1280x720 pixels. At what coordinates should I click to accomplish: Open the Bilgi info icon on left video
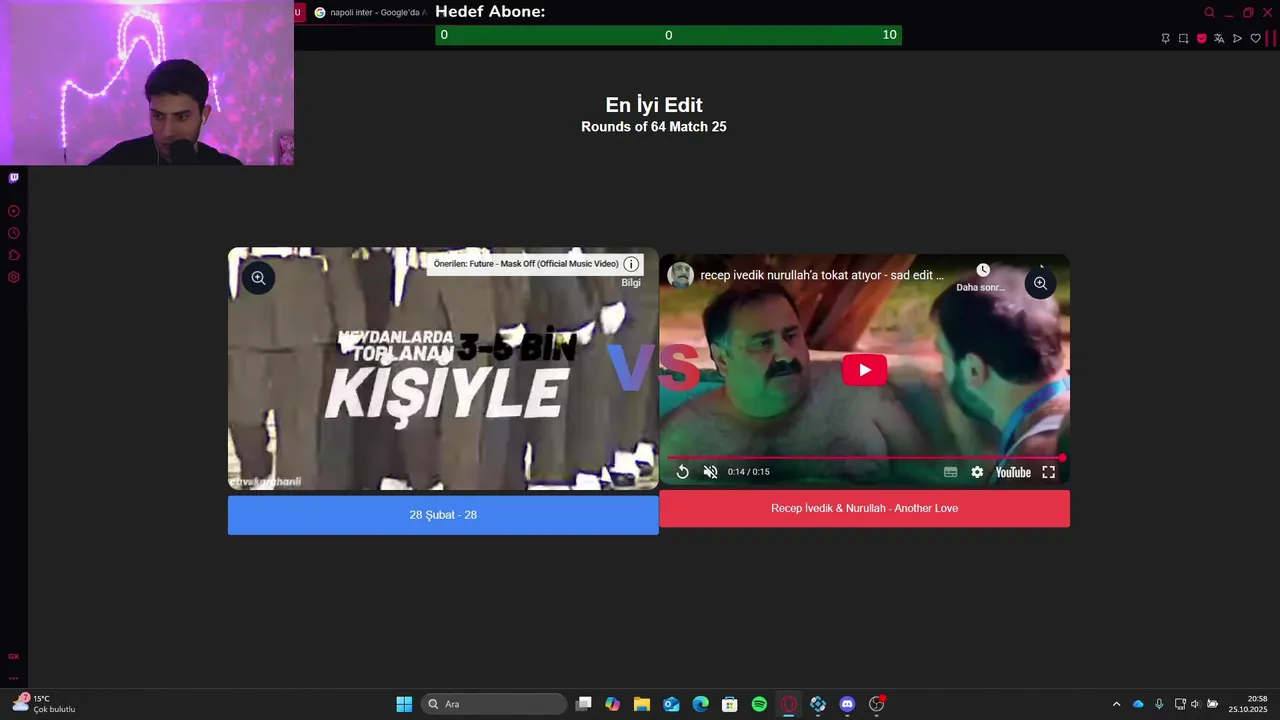pos(631,264)
